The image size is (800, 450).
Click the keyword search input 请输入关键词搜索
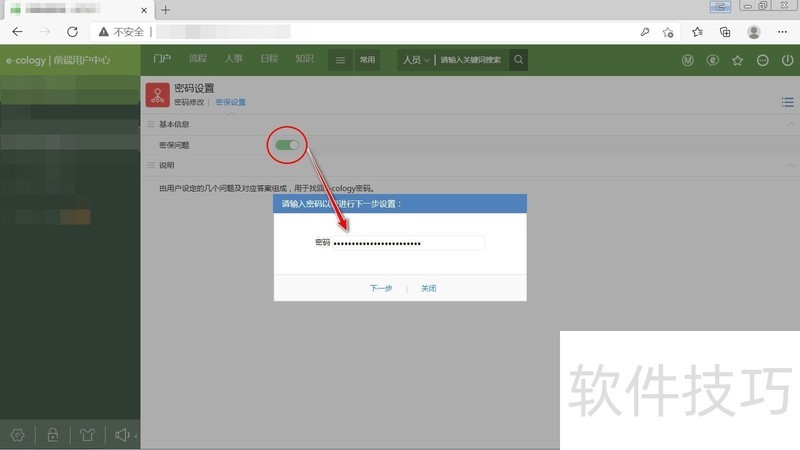coord(471,60)
